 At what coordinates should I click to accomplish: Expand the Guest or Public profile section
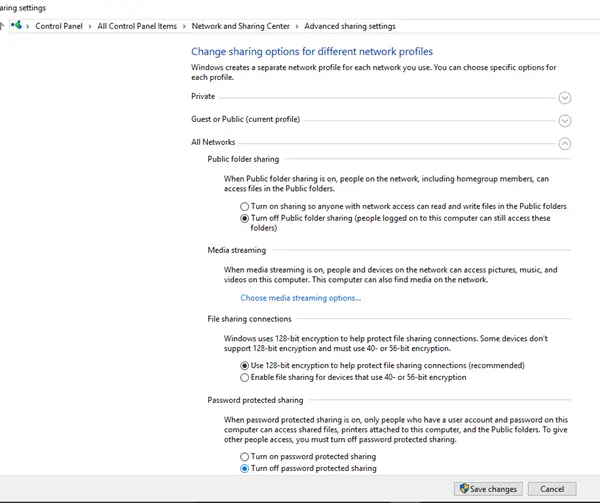tap(564, 121)
